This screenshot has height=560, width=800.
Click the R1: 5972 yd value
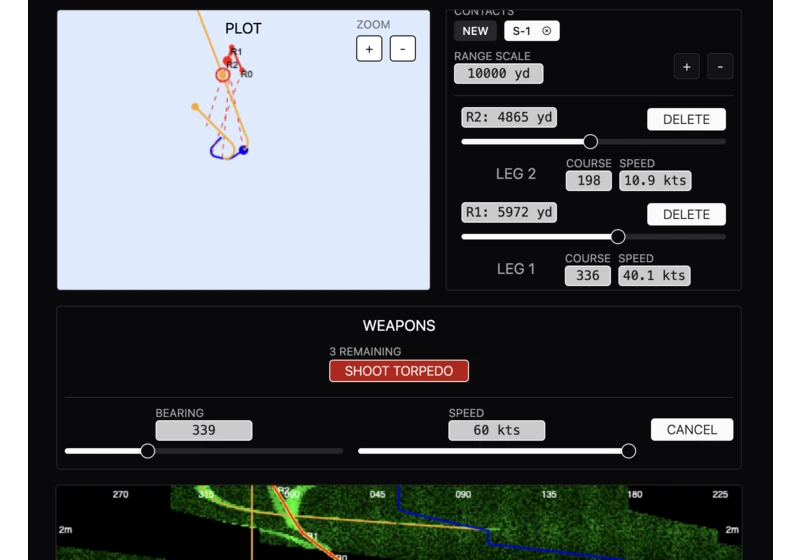(x=509, y=212)
